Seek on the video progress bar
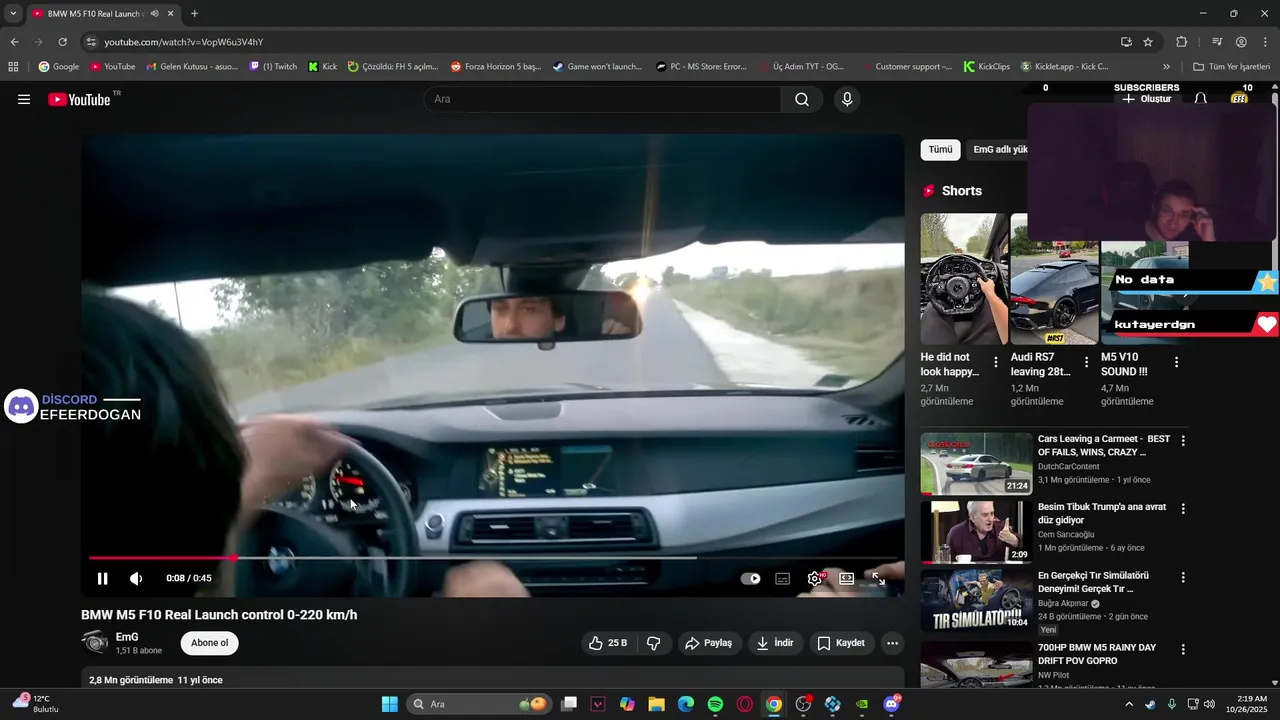This screenshot has width=1280, height=720. click(493, 558)
